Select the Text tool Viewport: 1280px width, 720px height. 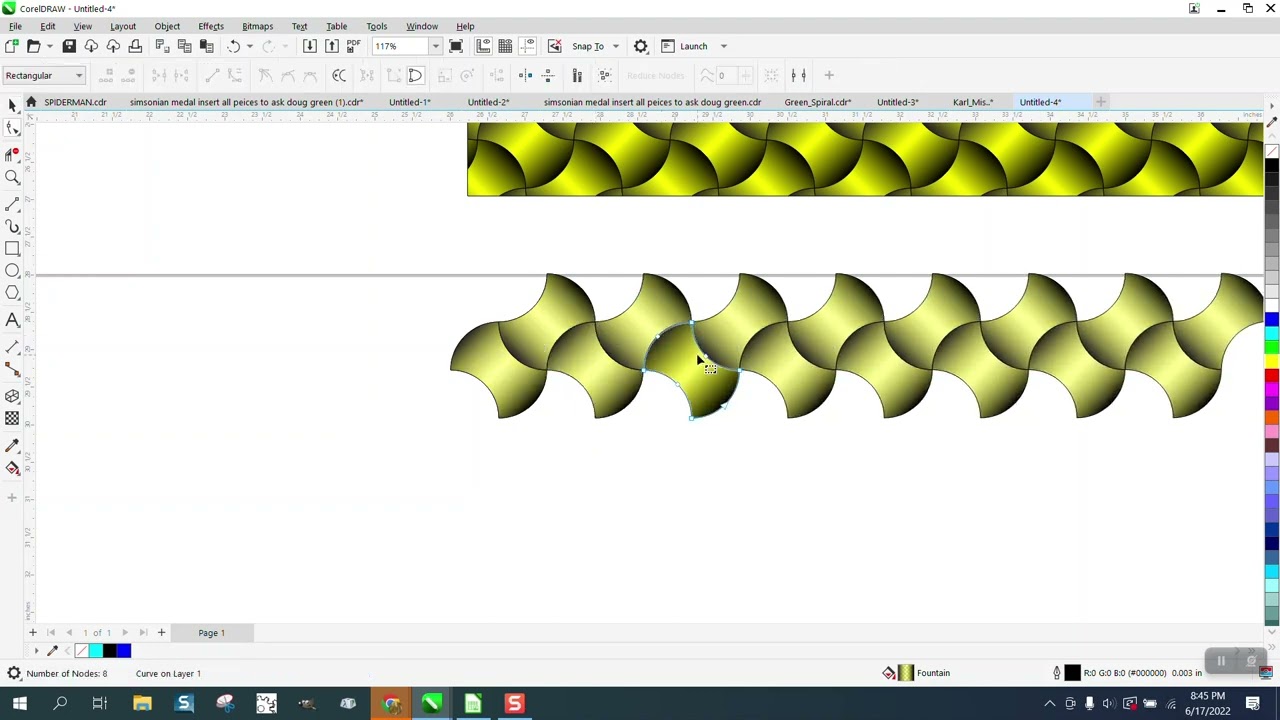(x=12, y=320)
